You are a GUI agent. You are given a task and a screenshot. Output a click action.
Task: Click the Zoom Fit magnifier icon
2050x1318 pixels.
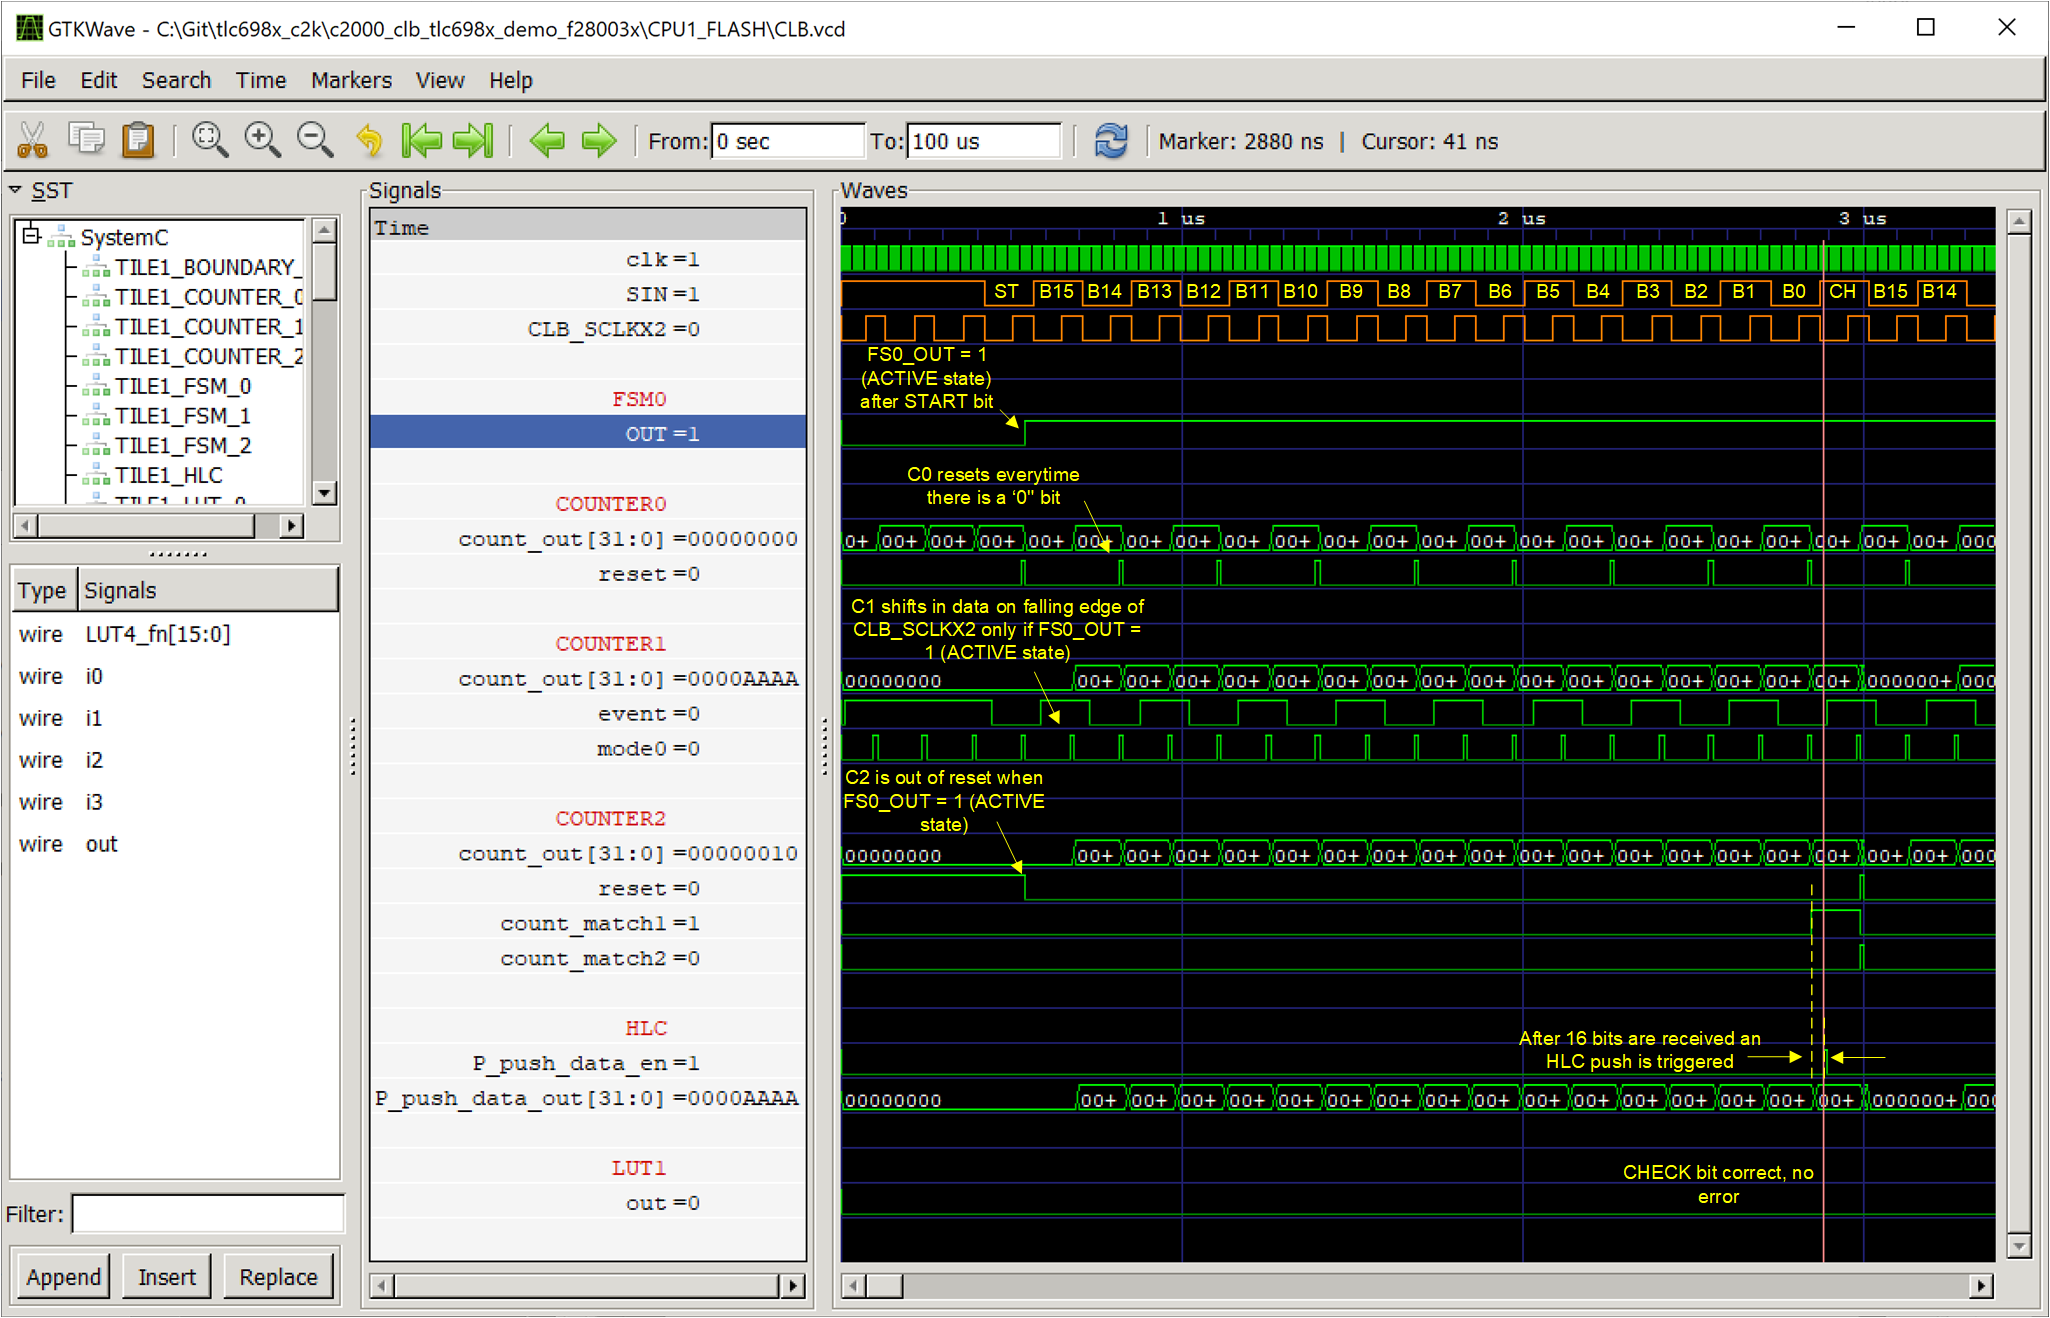click(x=209, y=140)
